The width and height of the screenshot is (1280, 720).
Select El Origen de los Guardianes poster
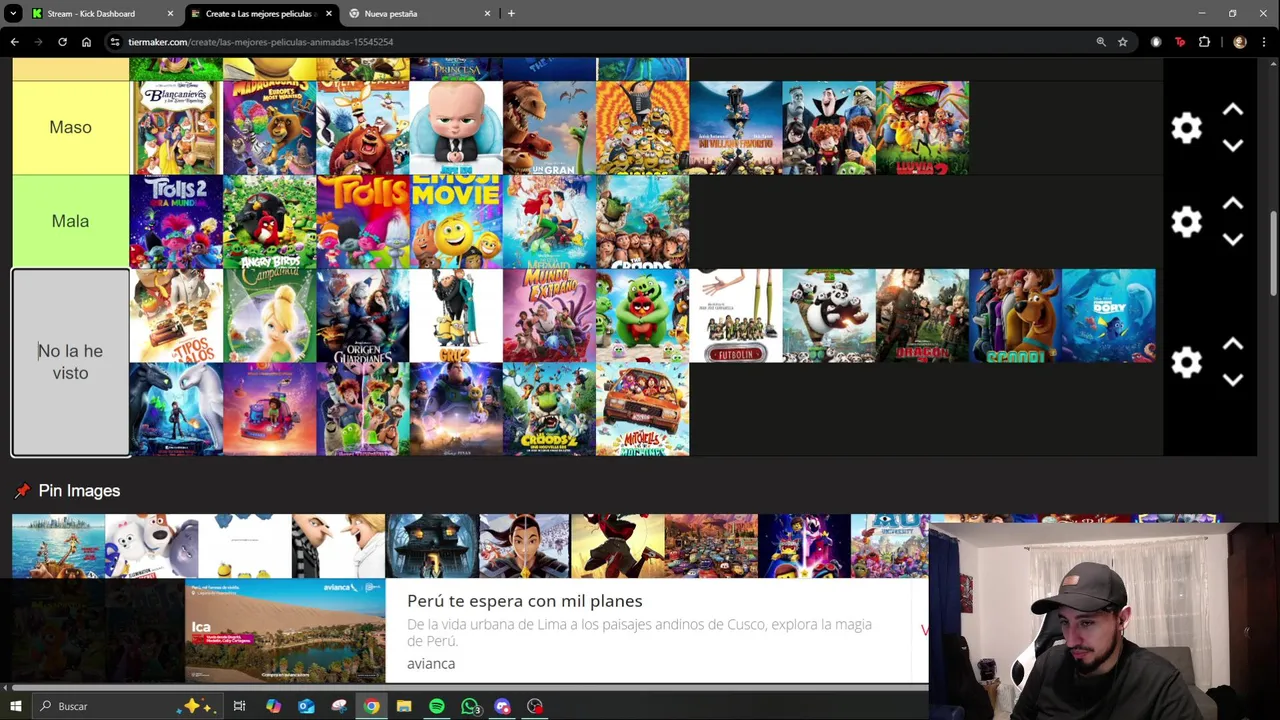coord(362,315)
